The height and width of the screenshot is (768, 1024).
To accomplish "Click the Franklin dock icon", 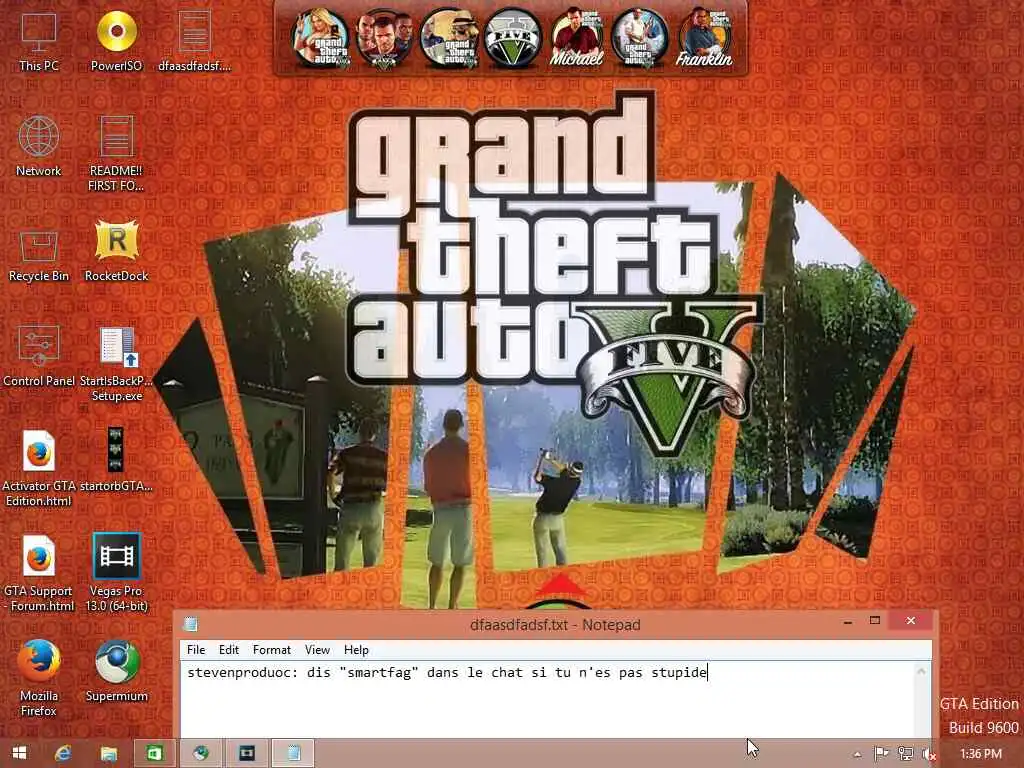I will pyautogui.click(x=704, y=39).
